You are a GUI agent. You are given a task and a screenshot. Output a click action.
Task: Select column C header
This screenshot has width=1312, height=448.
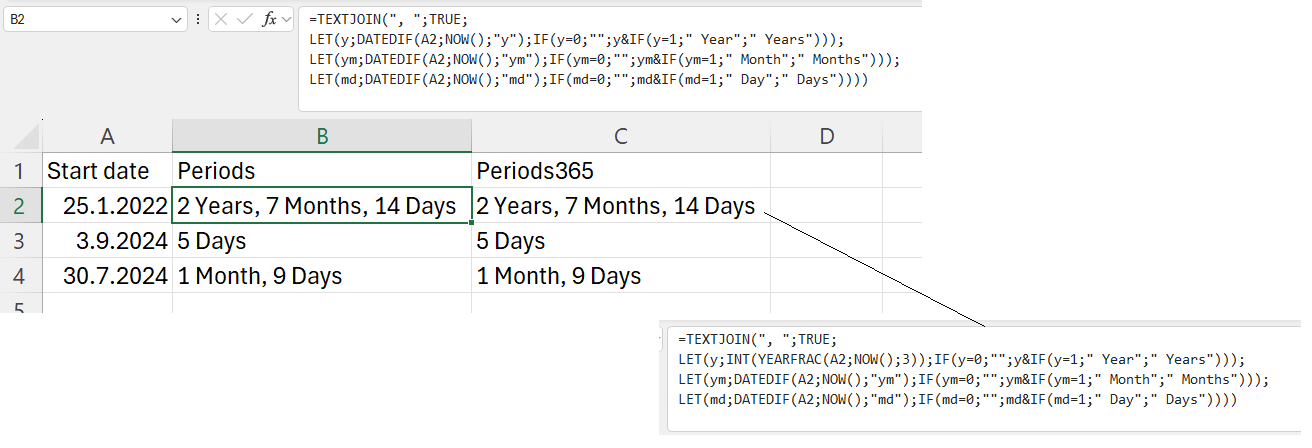point(621,137)
